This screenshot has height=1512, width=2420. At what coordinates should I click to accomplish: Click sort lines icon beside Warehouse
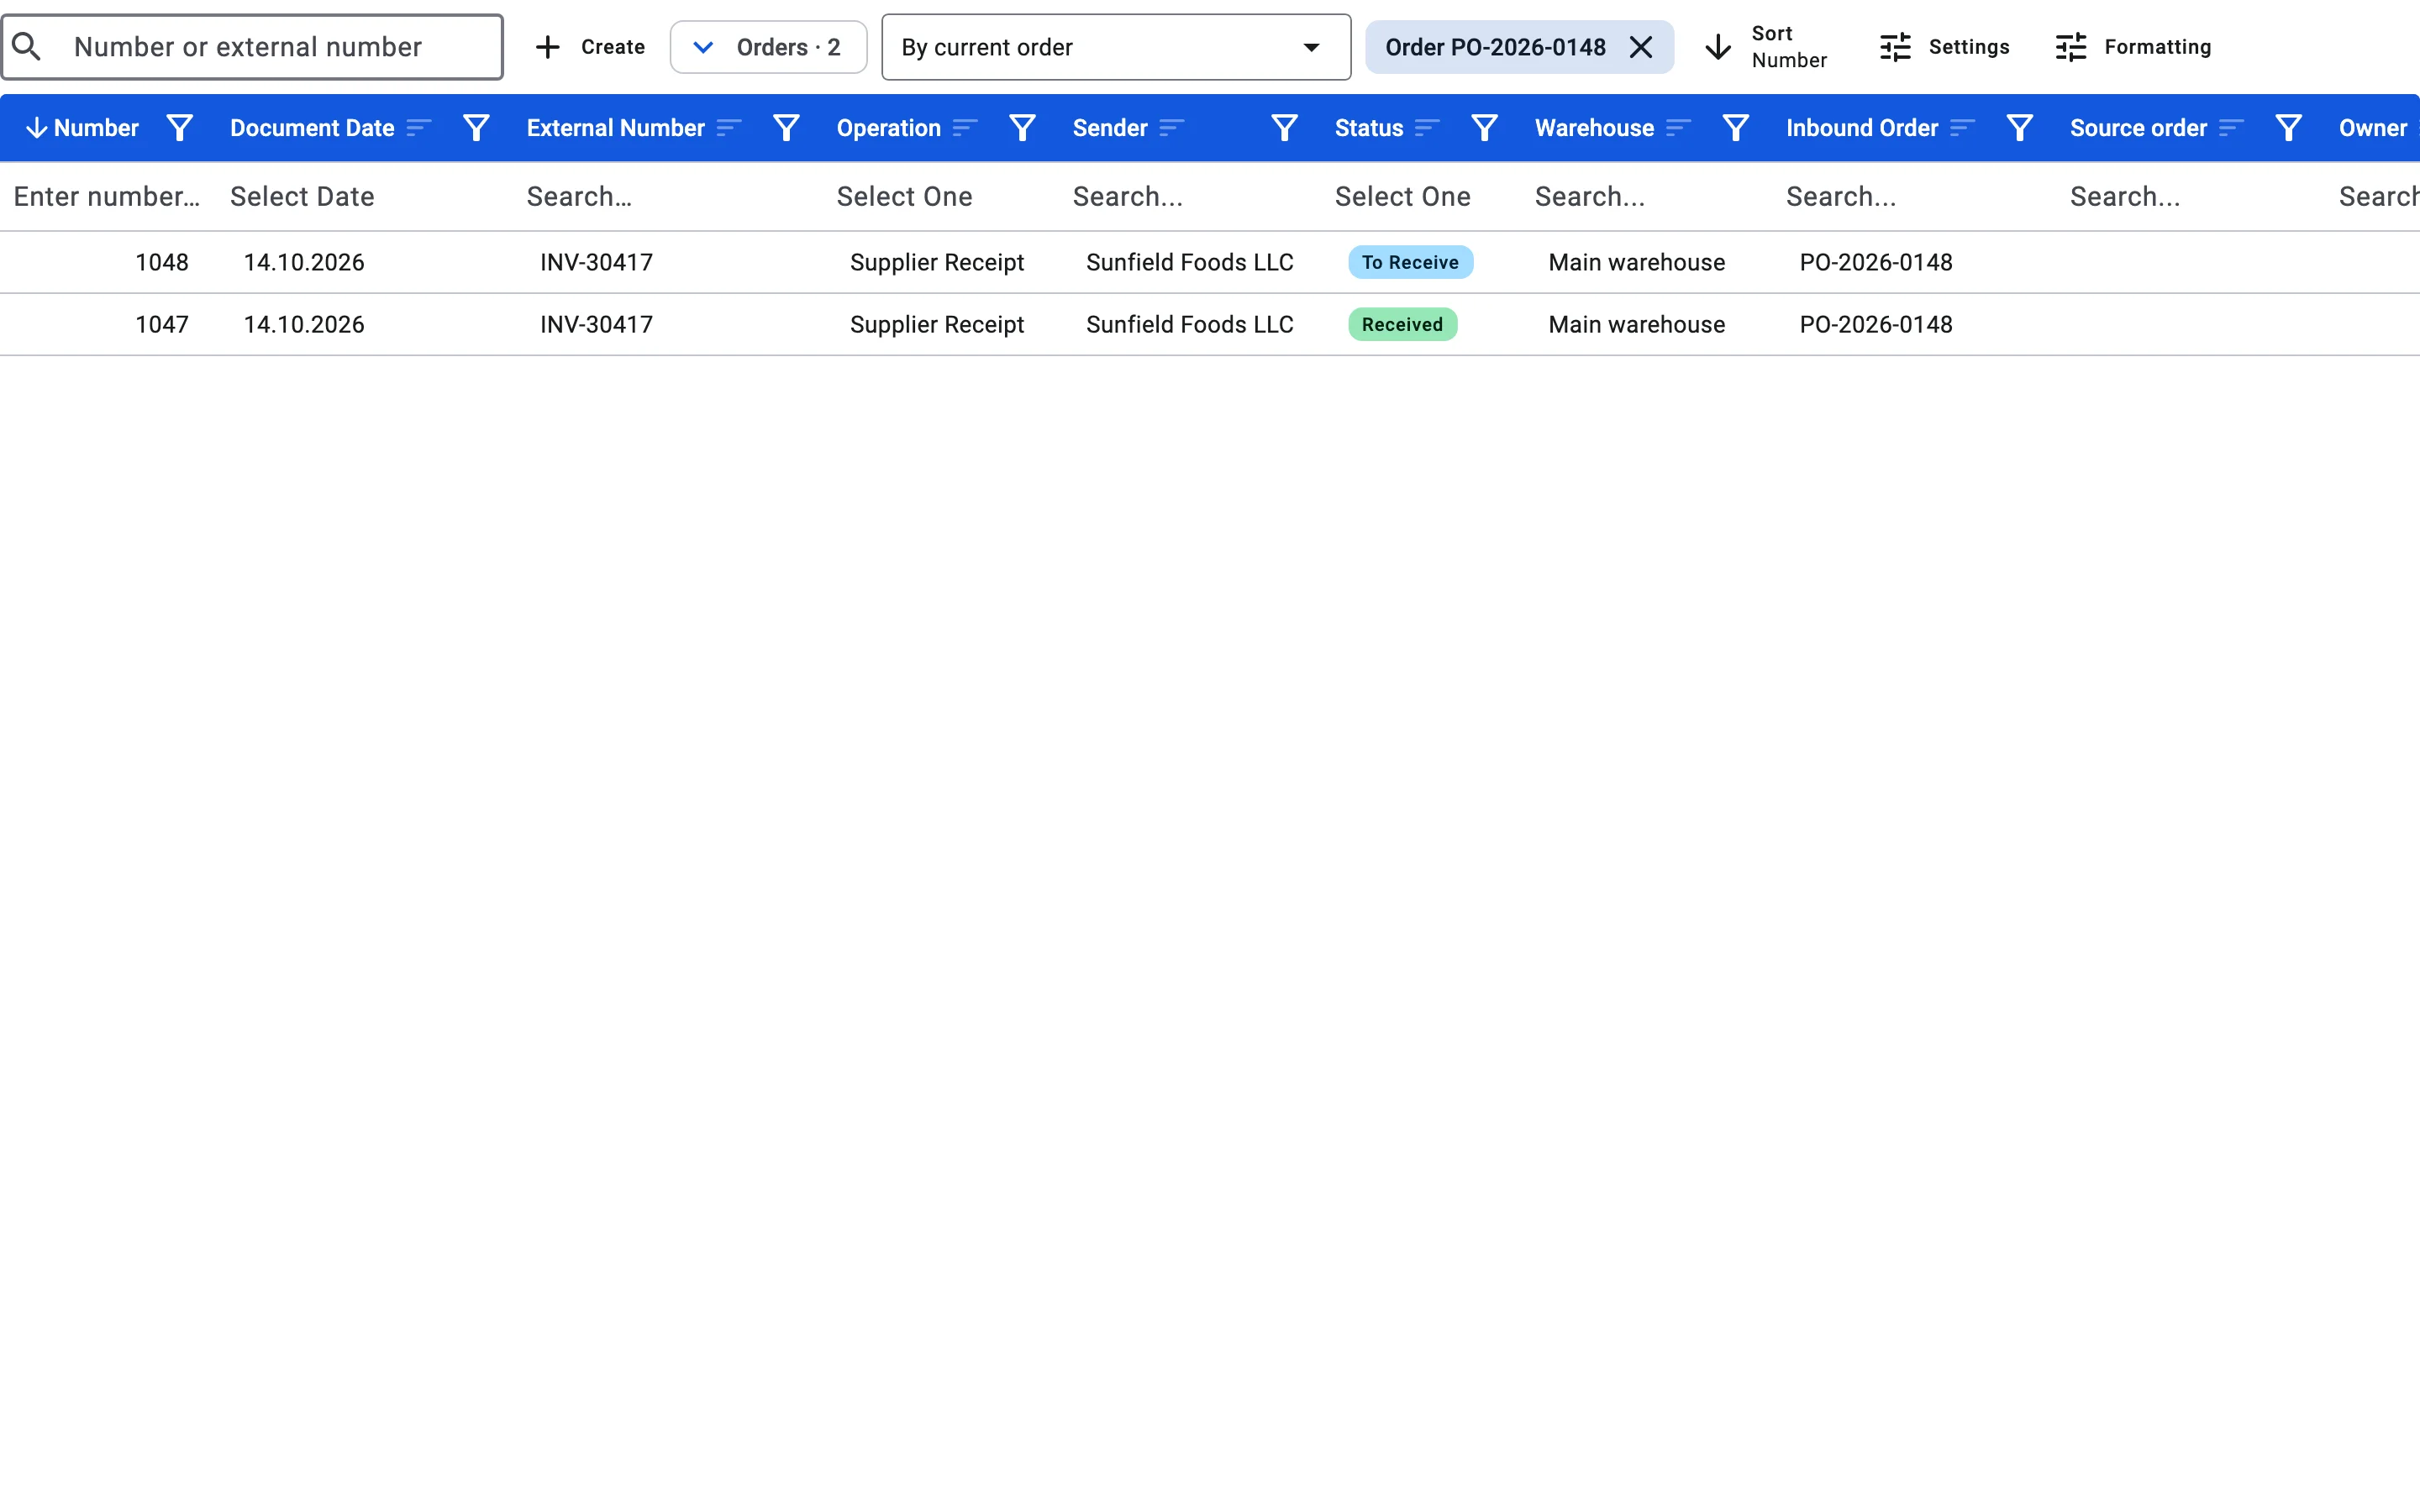(1678, 128)
